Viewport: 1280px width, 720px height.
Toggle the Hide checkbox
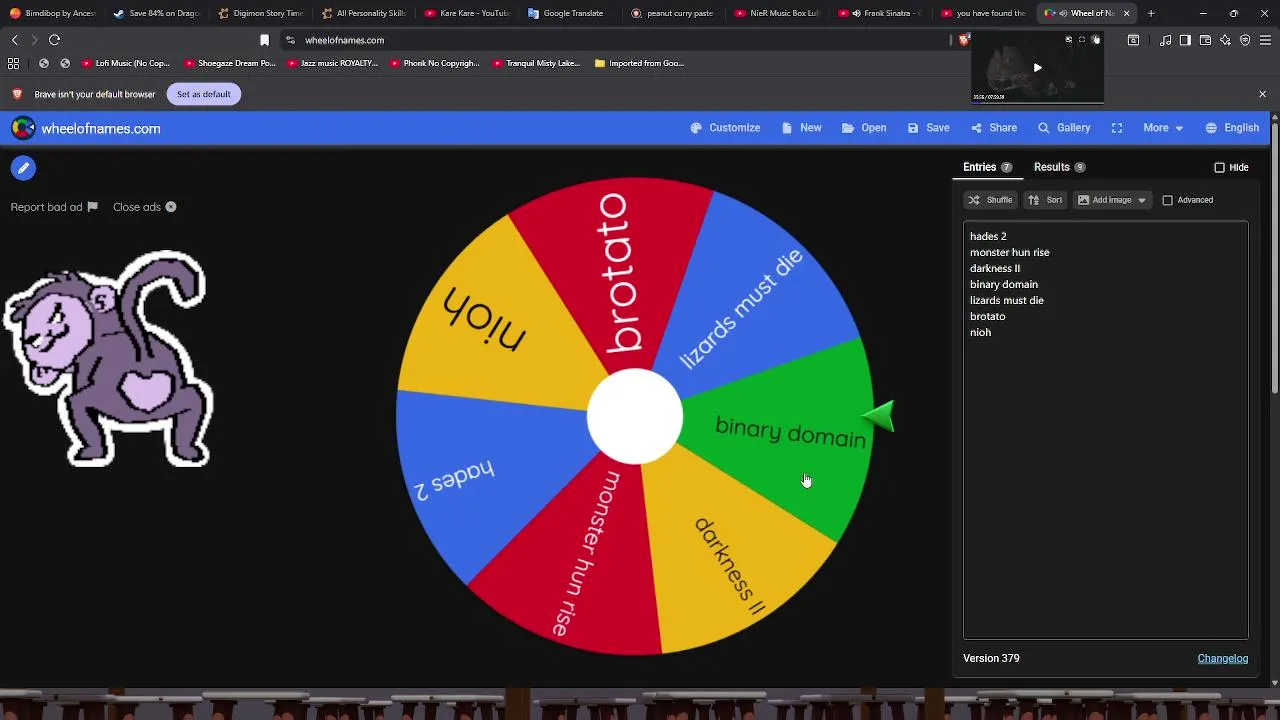tap(1219, 167)
